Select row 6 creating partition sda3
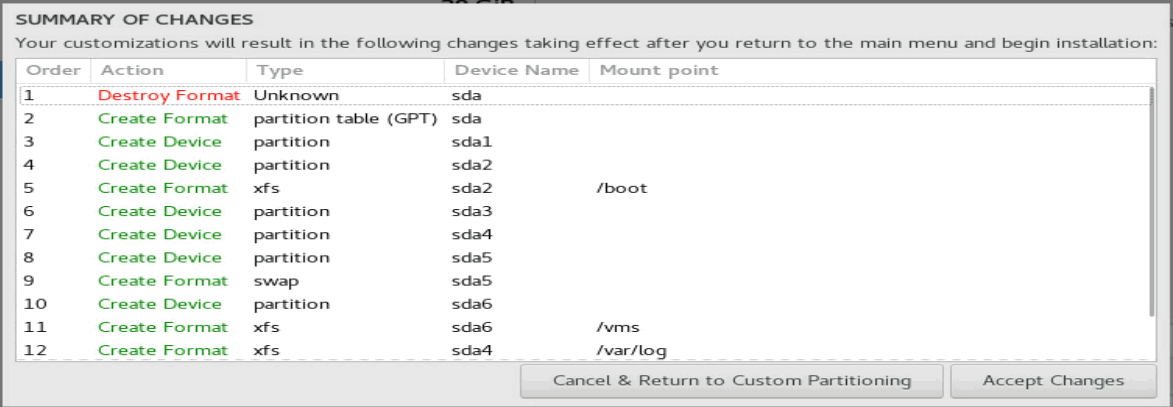Image resolution: width=1173 pixels, height=407 pixels. point(584,212)
